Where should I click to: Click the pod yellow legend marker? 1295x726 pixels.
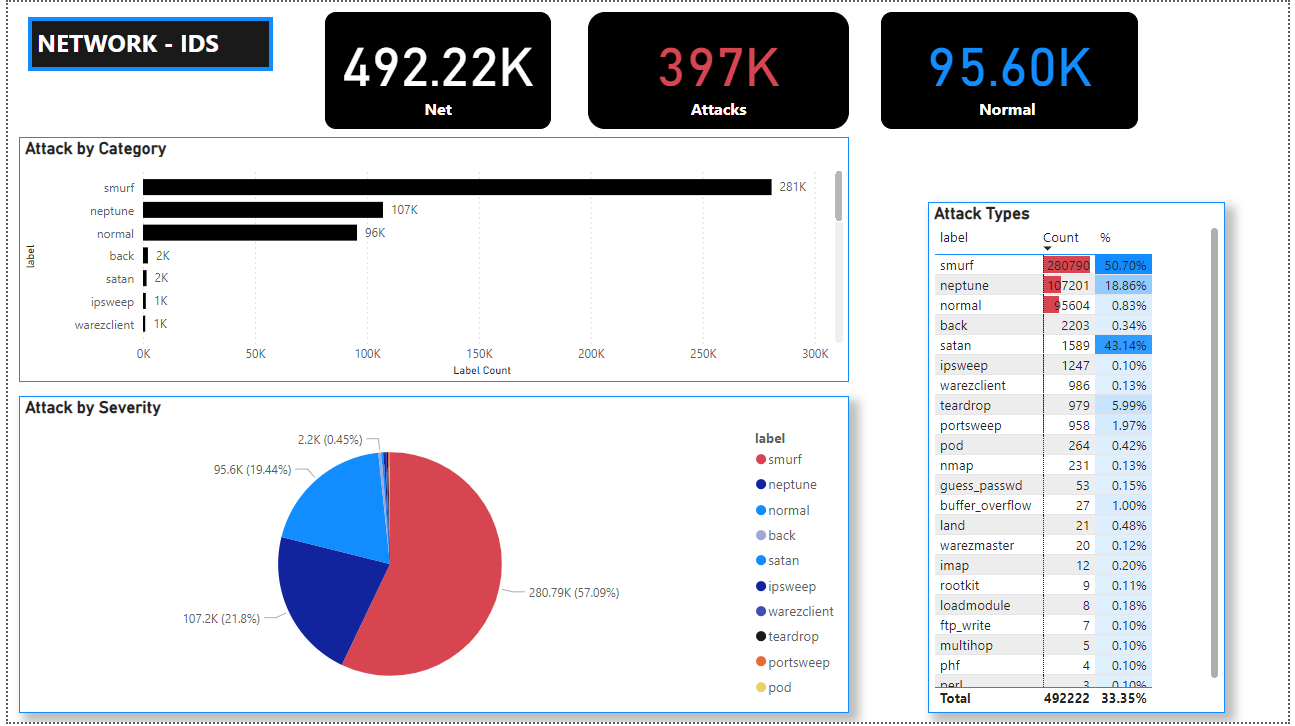(761, 688)
